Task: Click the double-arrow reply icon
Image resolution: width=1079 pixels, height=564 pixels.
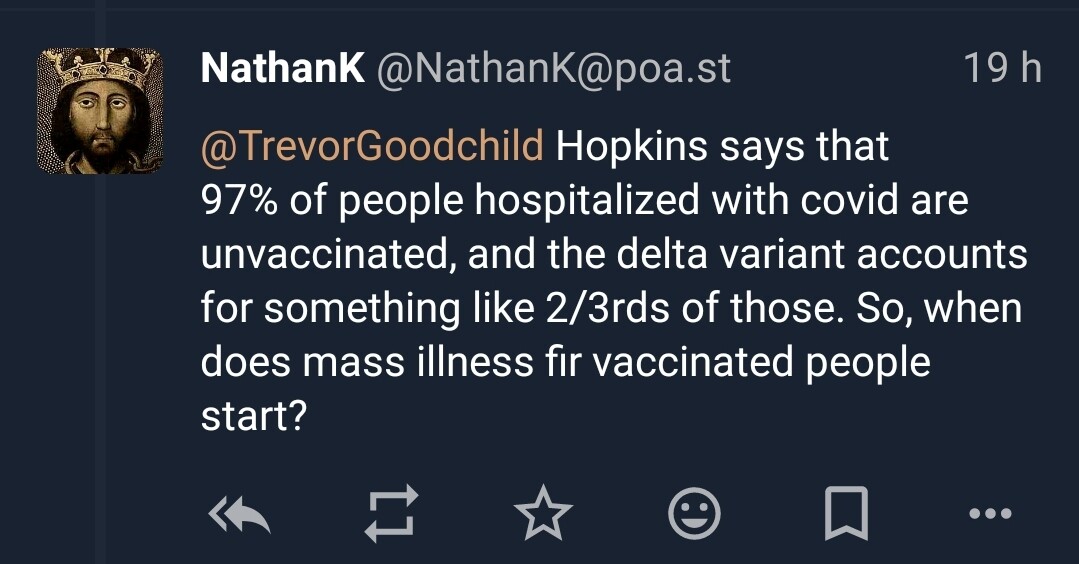Action: (239, 515)
